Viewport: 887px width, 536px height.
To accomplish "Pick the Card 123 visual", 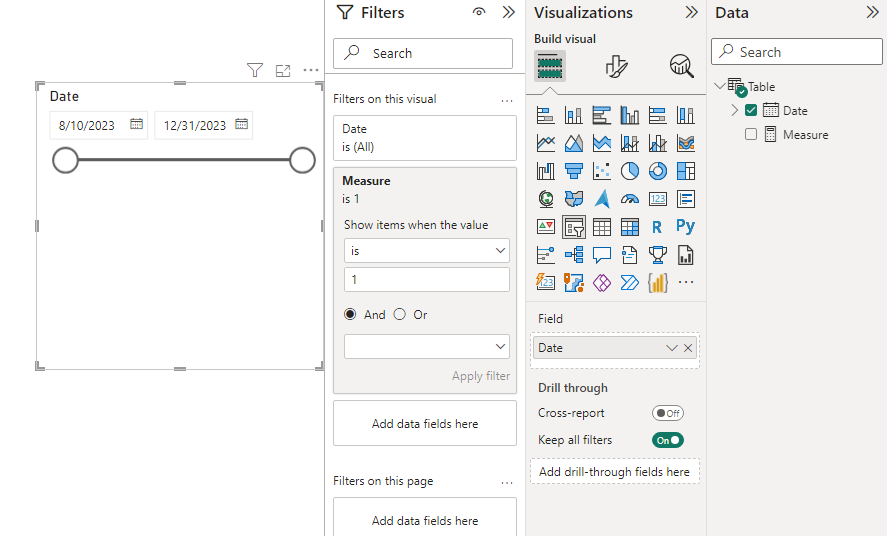I will pos(657,198).
